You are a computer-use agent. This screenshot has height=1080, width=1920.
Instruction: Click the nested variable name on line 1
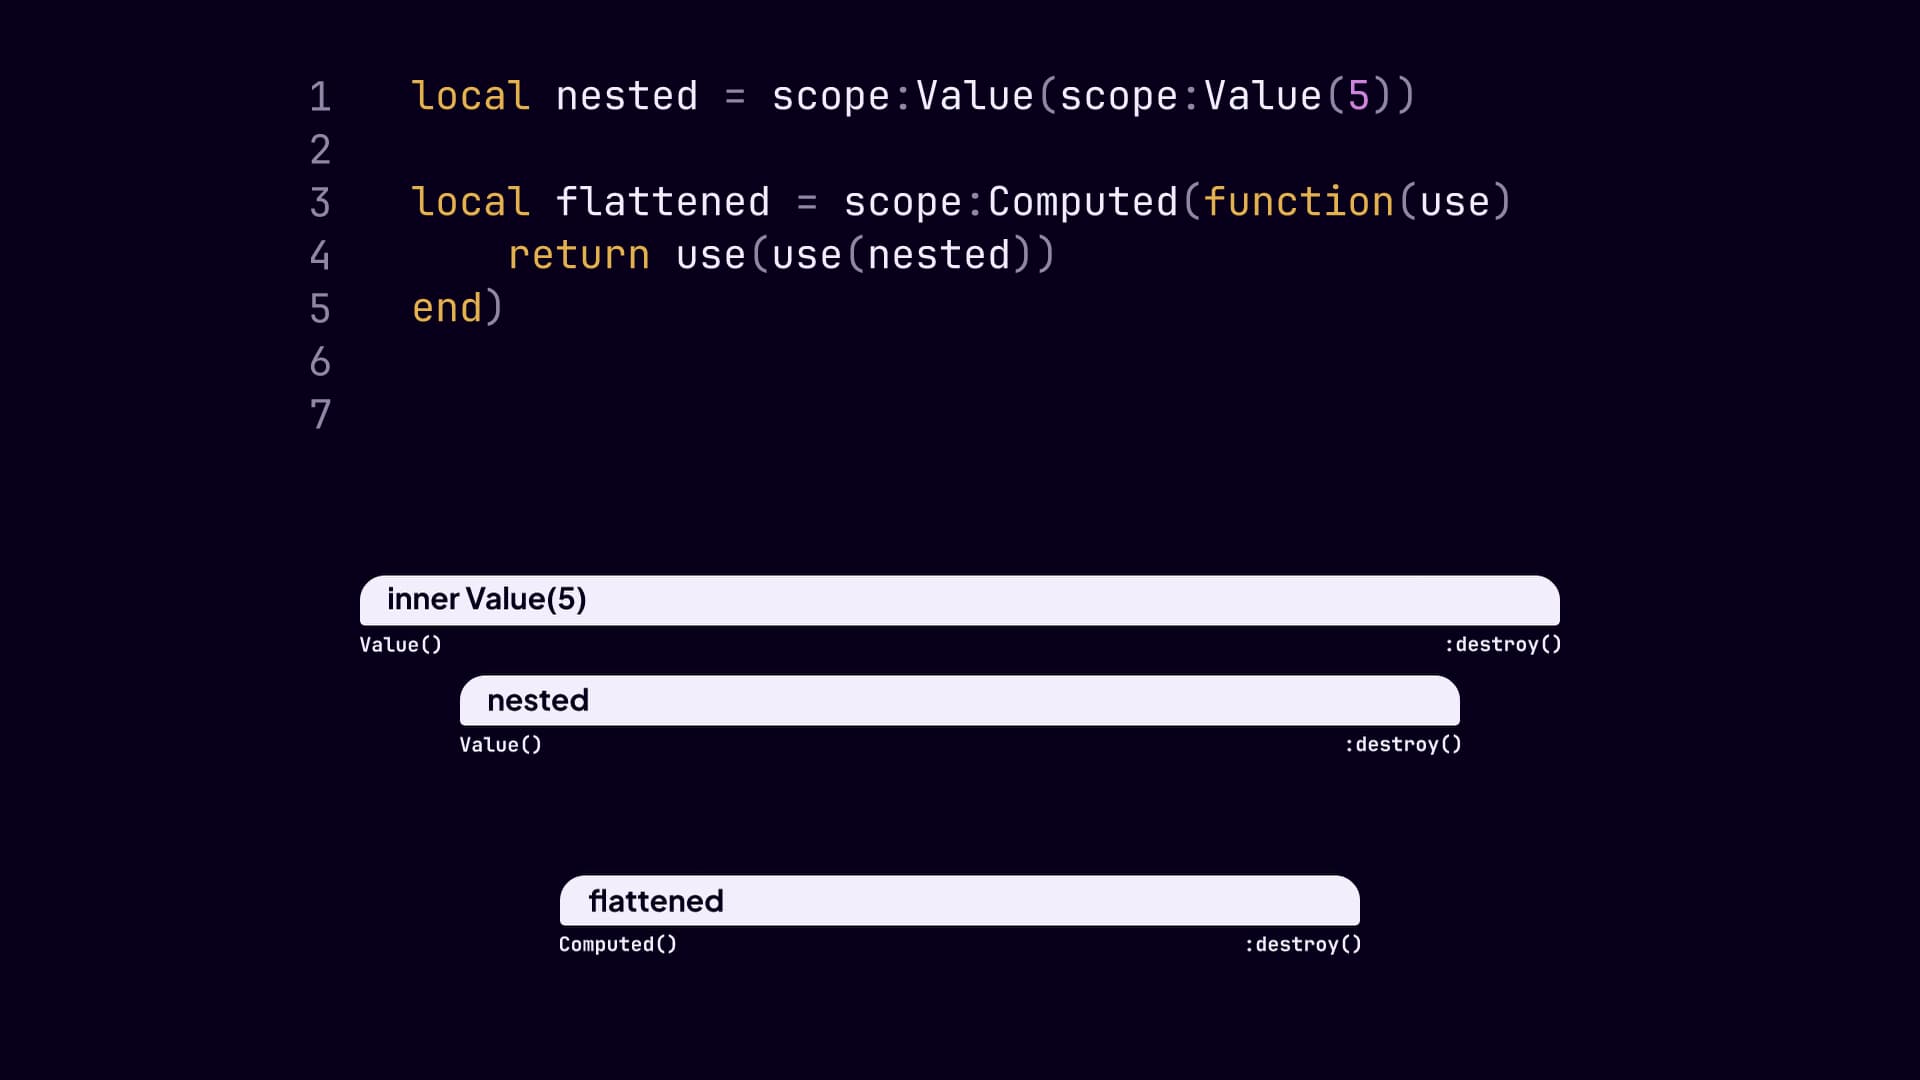(x=626, y=95)
